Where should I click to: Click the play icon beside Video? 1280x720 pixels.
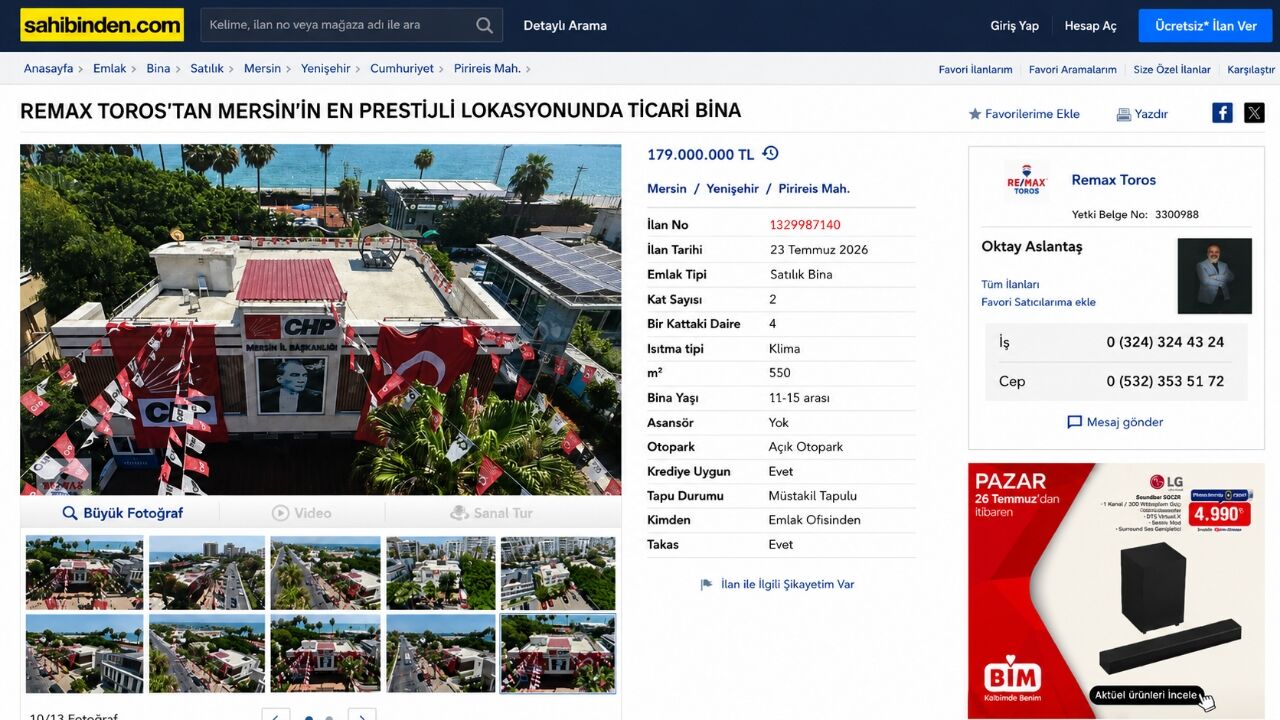pos(280,513)
